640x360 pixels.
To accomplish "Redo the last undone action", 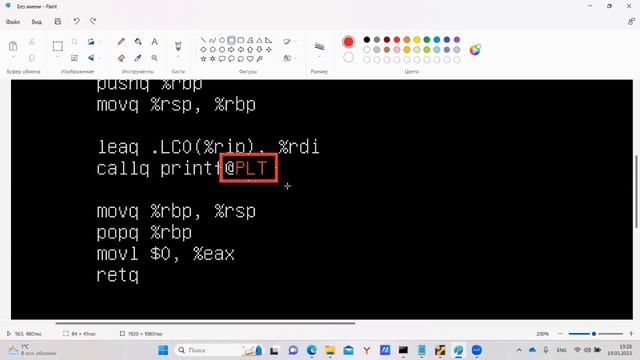I will click(x=93, y=21).
